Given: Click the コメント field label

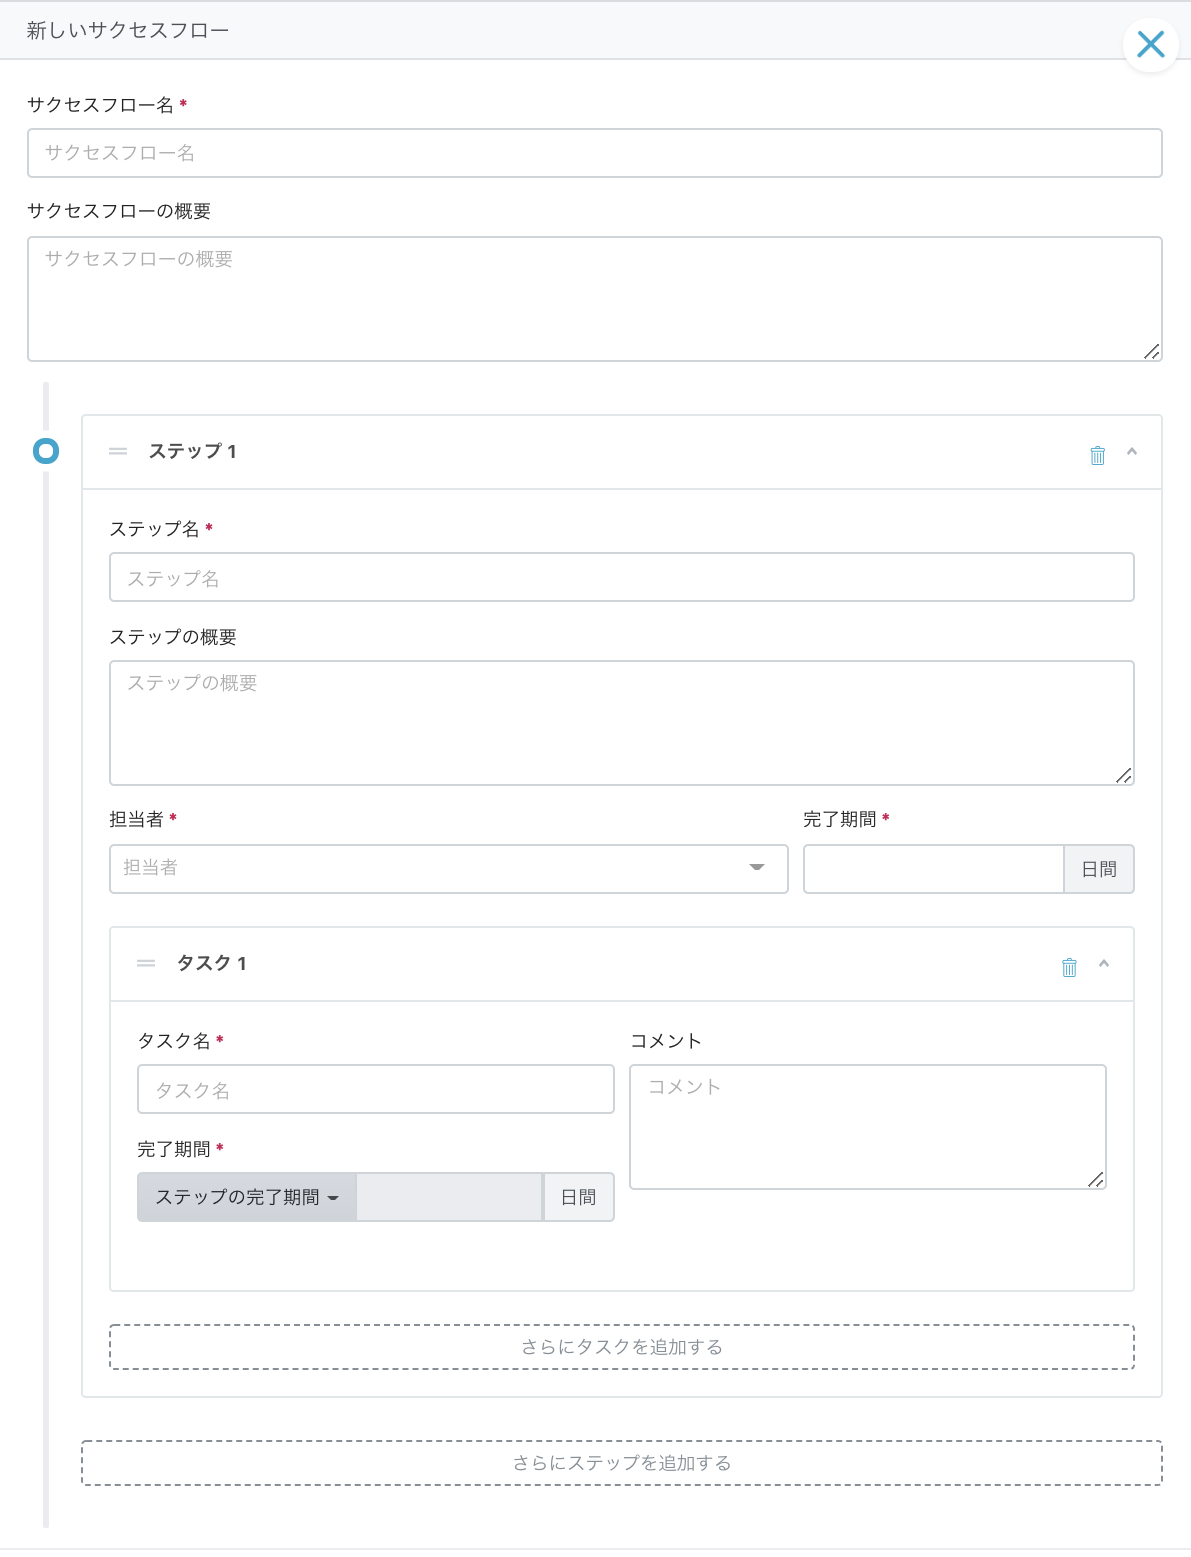Looking at the screenshot, I should (x=666, y=1041).
